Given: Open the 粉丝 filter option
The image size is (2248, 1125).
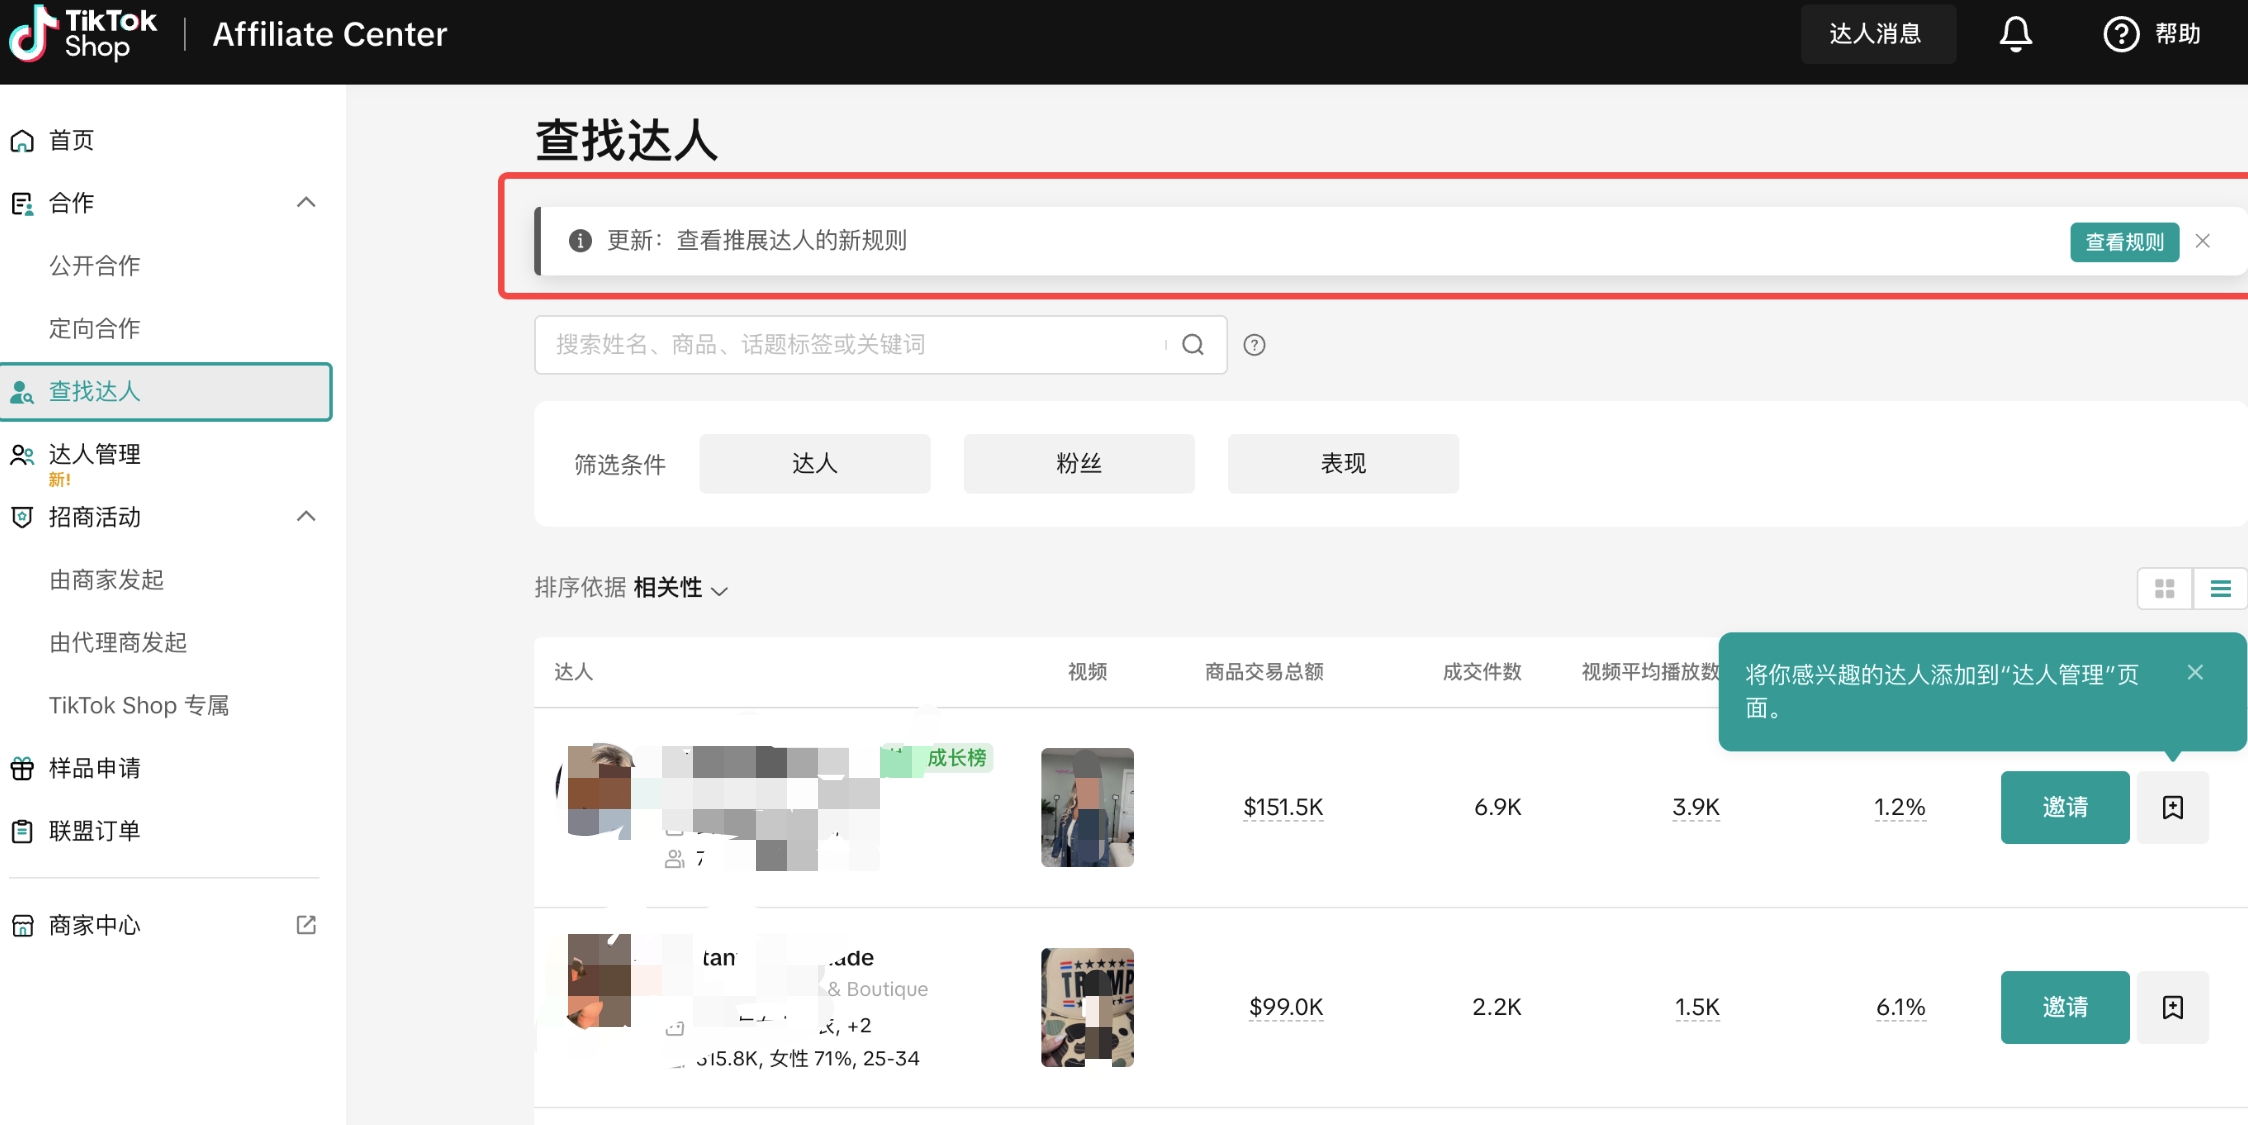Looking at the screenshot, I should point(1078,464).
